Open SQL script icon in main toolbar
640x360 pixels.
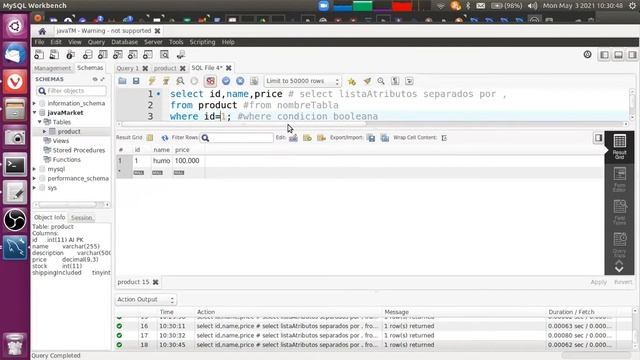tap(53, 54)
